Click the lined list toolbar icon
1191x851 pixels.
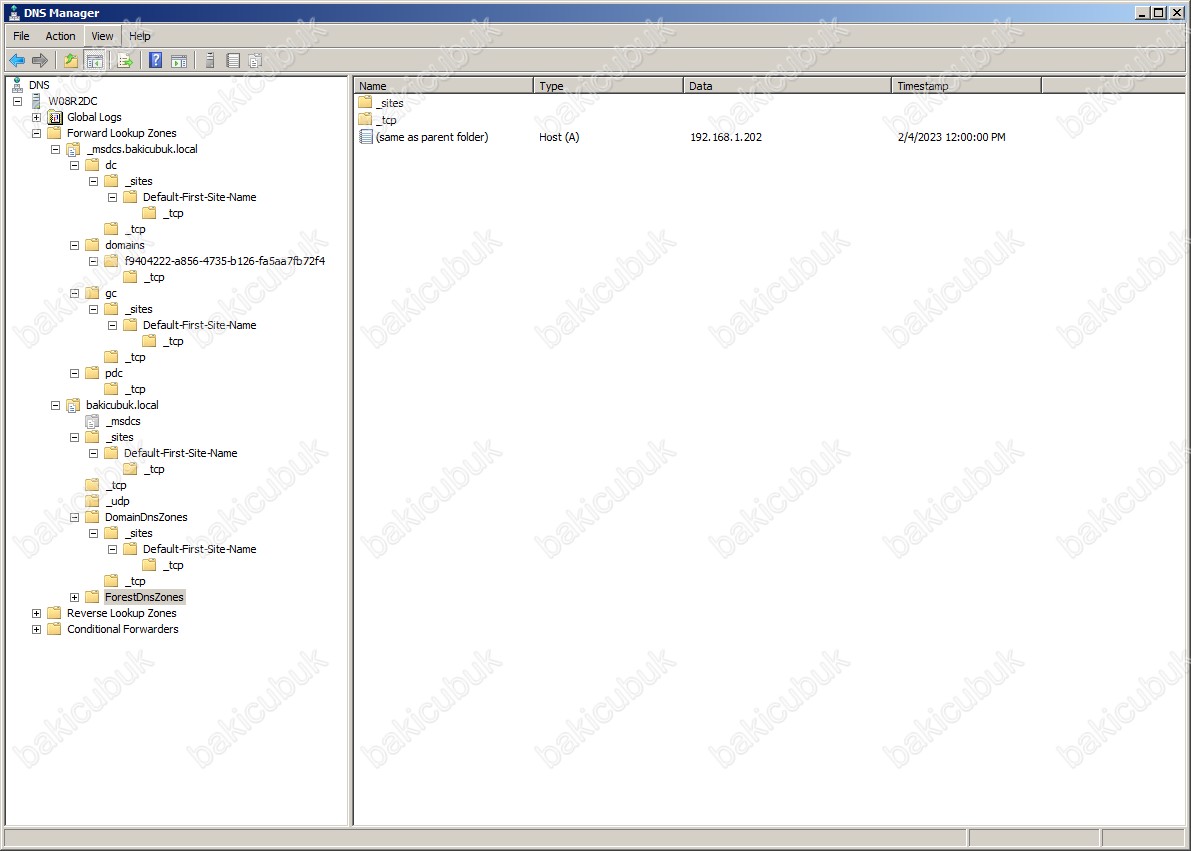click(x=233, y=60)
